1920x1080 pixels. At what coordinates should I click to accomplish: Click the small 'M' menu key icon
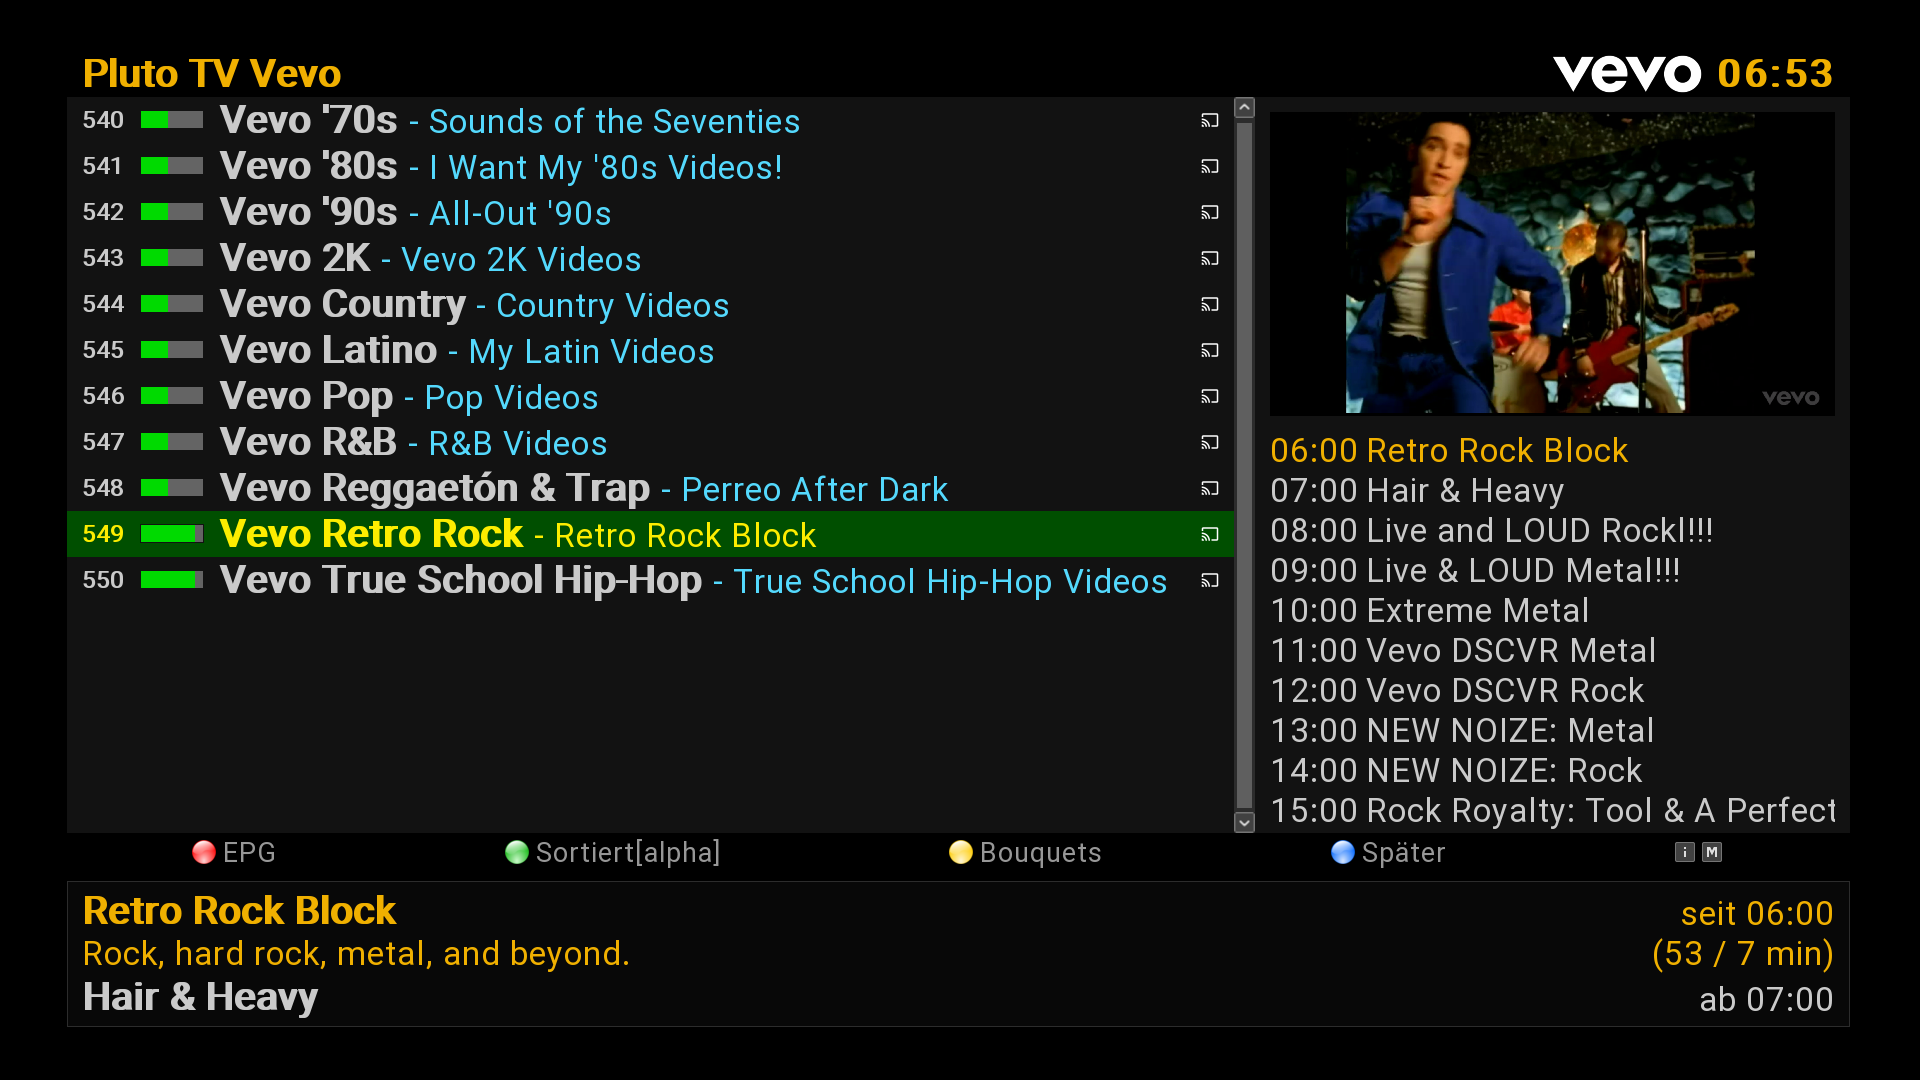click(x=1712, y=852)
